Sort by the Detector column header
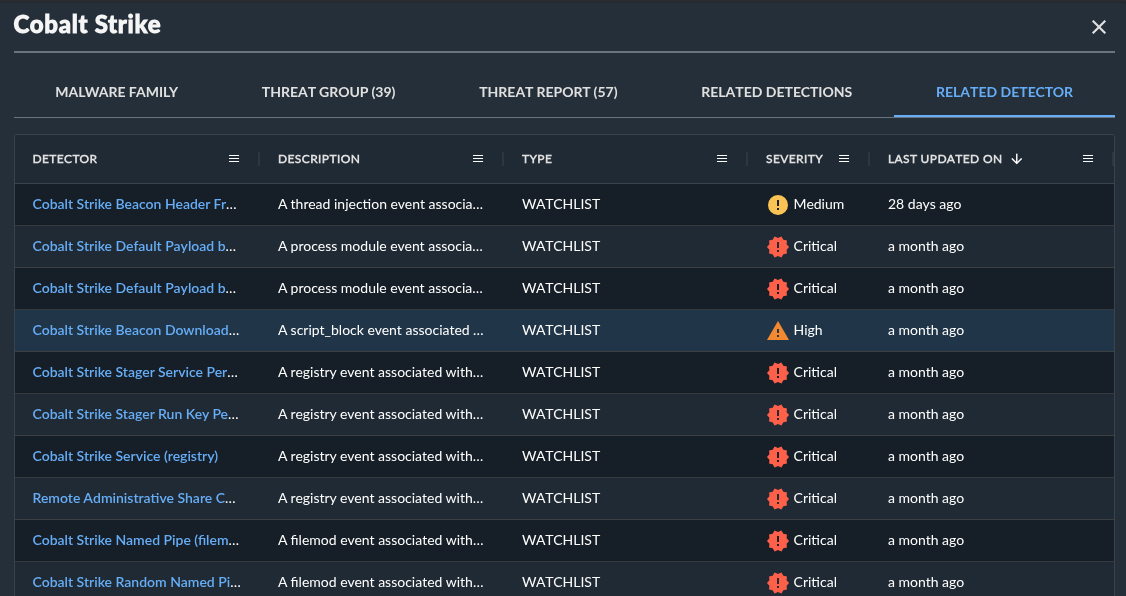The height and width of the screenshot is (596, 1126). pos(65,159)
